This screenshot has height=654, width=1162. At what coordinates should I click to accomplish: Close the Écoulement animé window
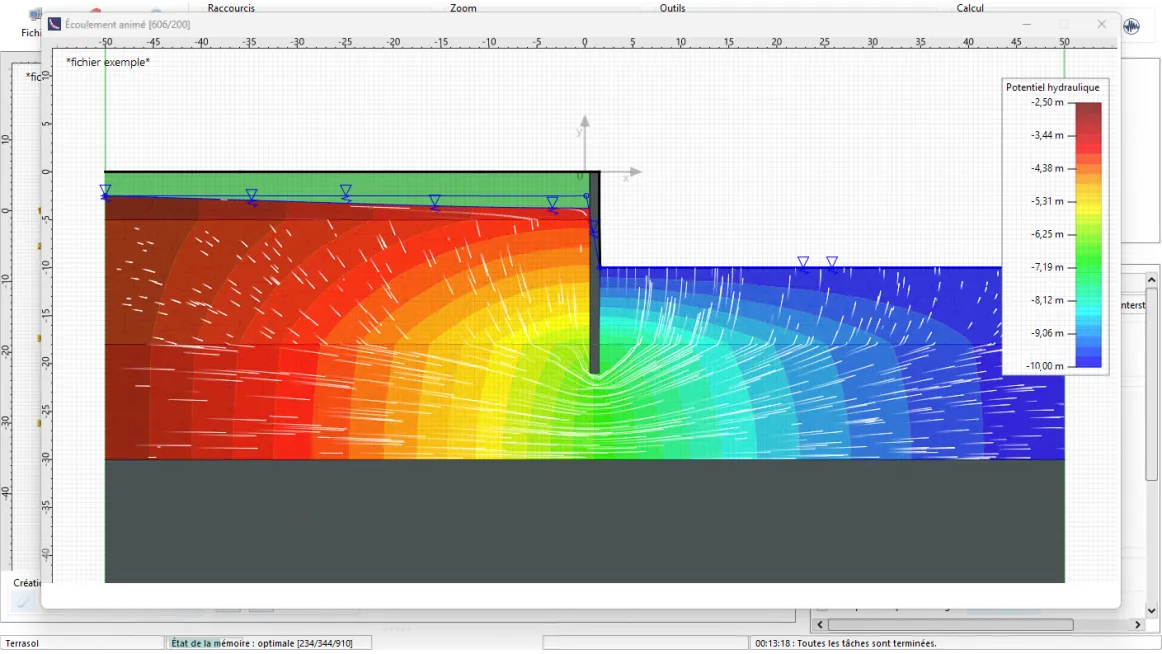pos(1101,24)
